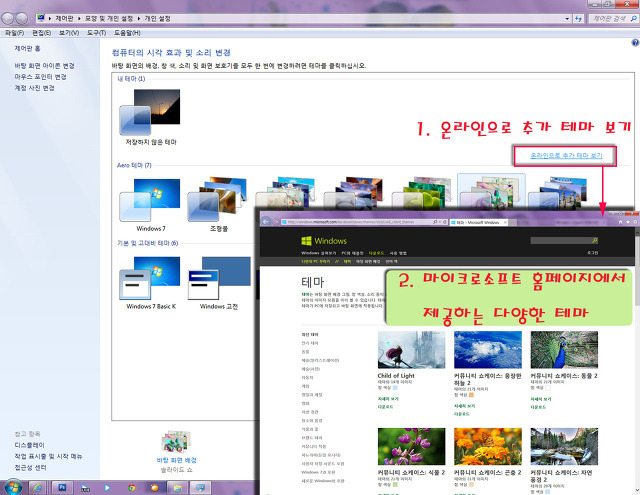This screenshot has height=495, width=640.
Task: Open 작업 표시줄 및 시작 메뉴 link
Action: (x=48, y=456)
